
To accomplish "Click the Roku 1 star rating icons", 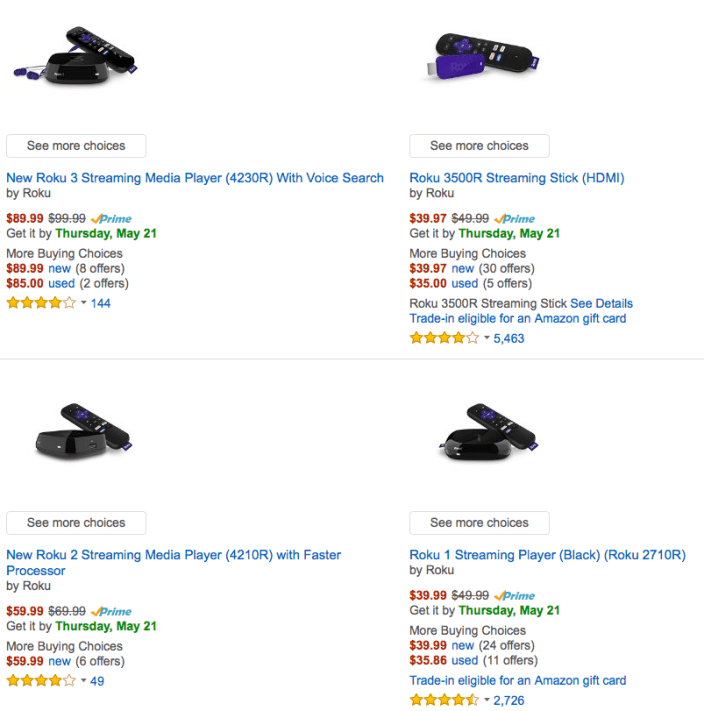I will [444, 700].
